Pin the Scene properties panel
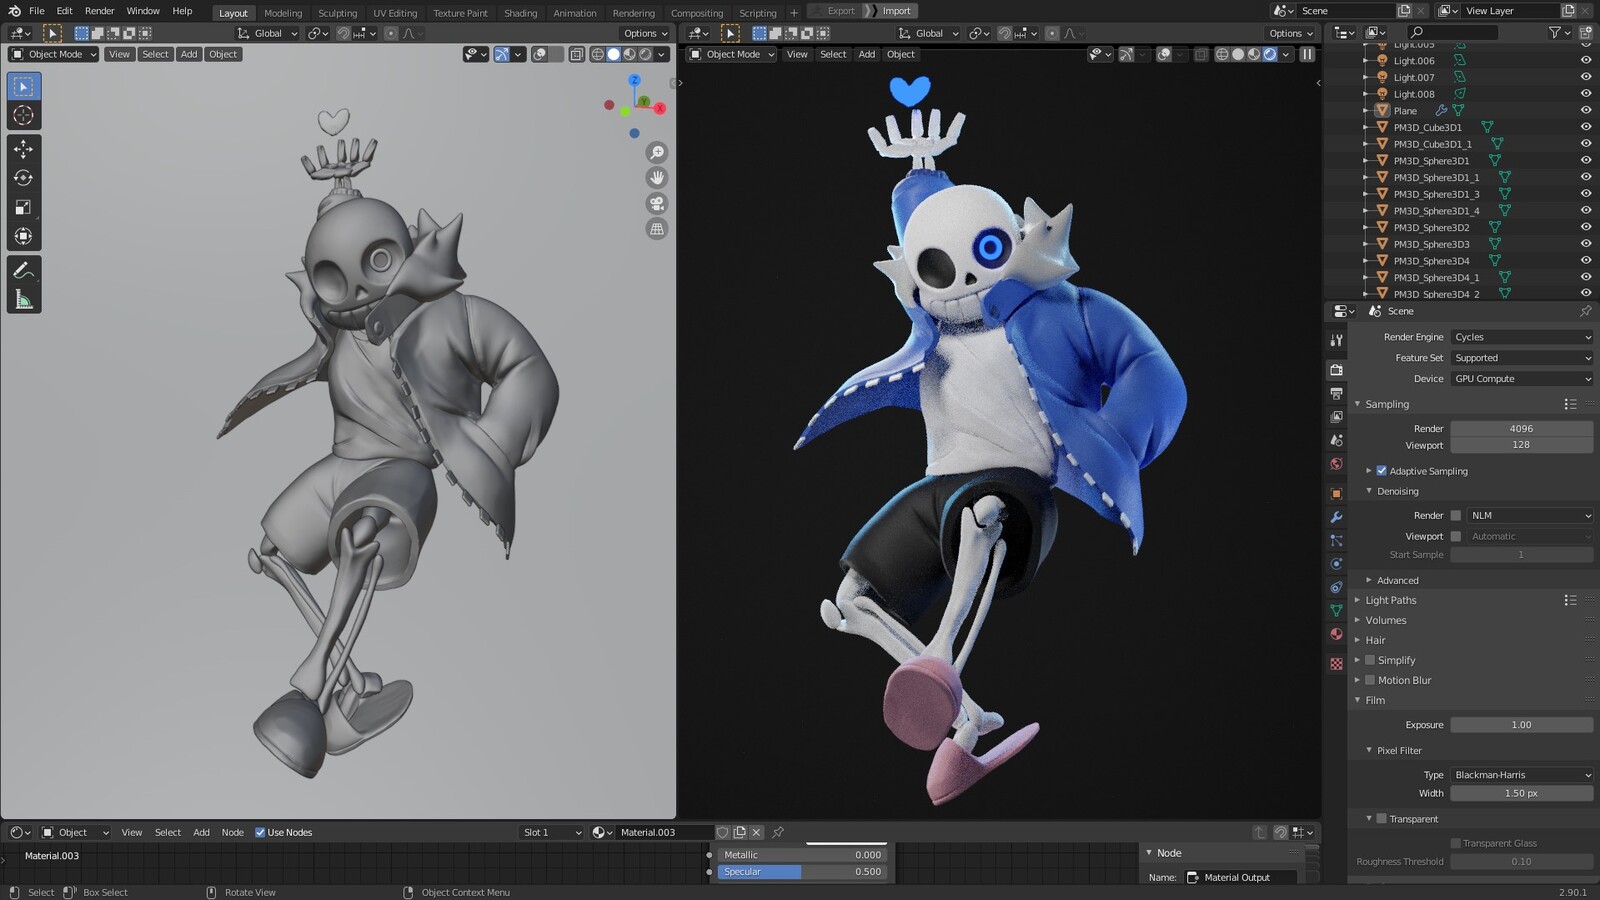1600x900 pixels. click(x=1585, y=311)
